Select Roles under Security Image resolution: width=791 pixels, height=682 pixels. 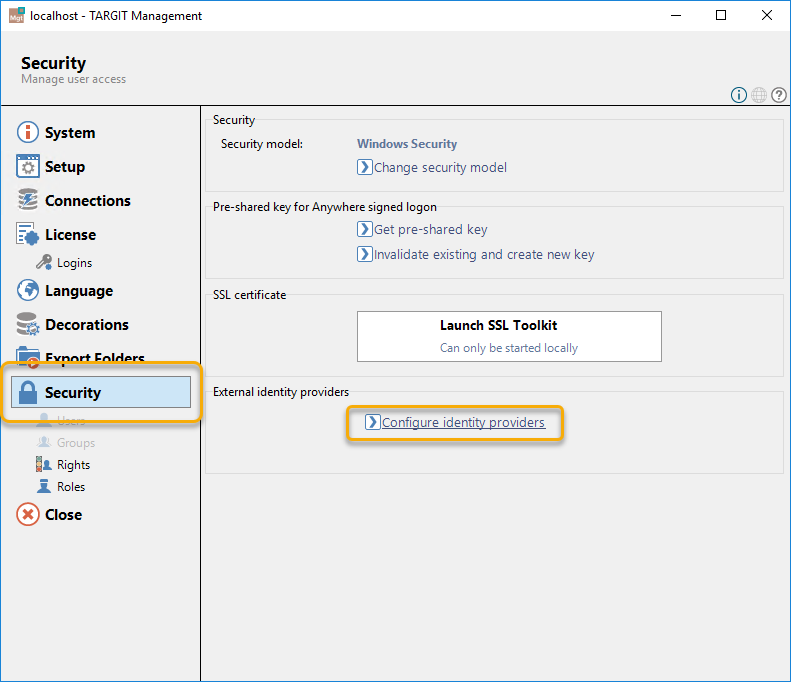[x=71, y=487]
